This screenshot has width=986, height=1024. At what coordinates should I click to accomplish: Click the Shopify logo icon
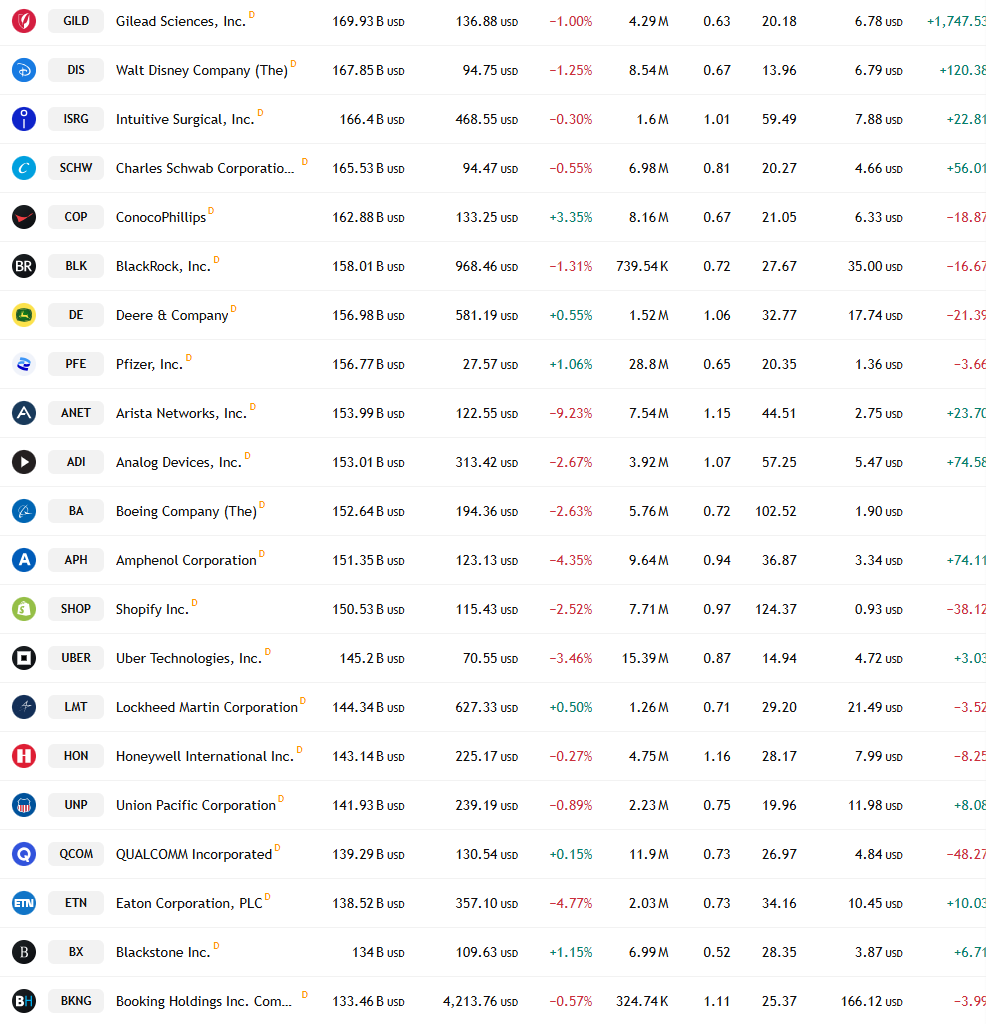click(x=24, y=609)
